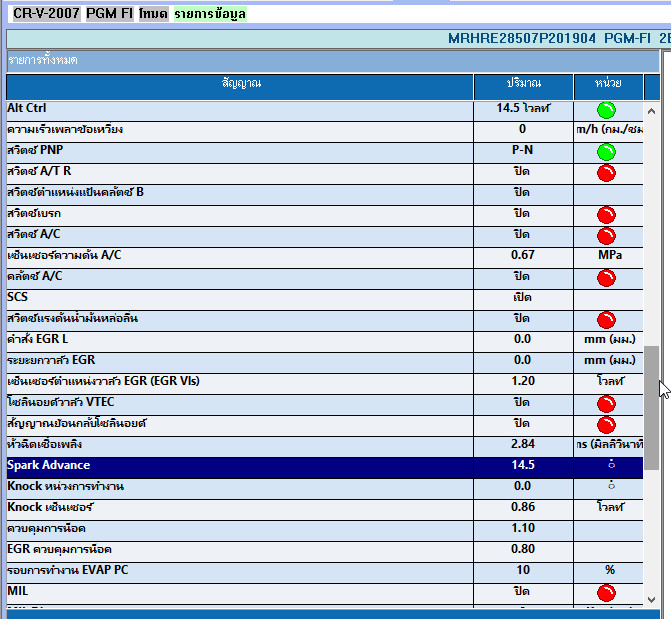Viewport: 671px width, 619px height.
Task: Click the red indicator for สวิตช์แรงดันน้ำมันหล่อลื่น
Action: pyautogui.click(x=606, y=320)
